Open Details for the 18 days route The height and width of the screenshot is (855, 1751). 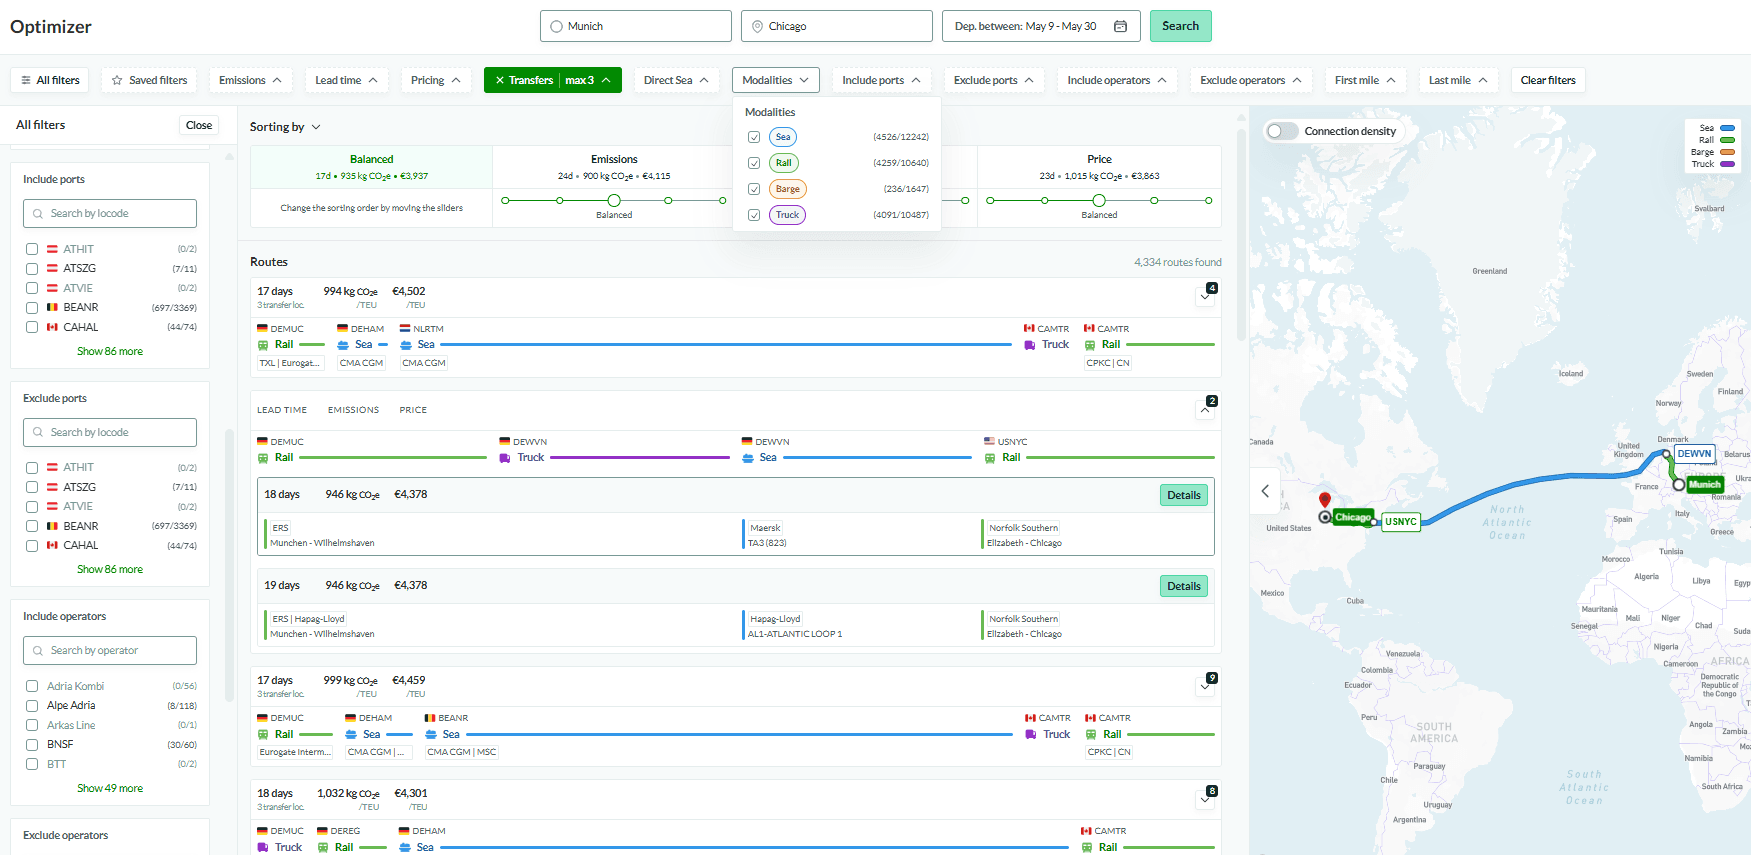pos(1184,495)
